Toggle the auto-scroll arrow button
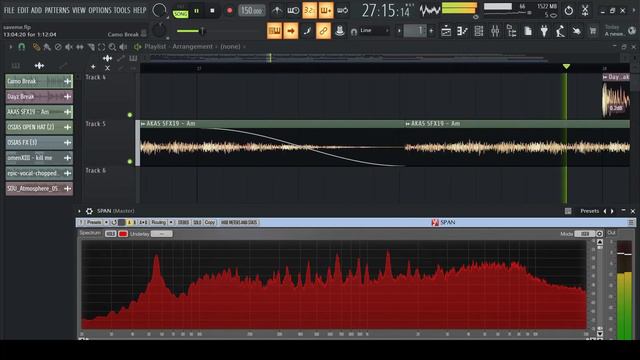The height and width of the screenshot is (360, 640). (291, 31)
